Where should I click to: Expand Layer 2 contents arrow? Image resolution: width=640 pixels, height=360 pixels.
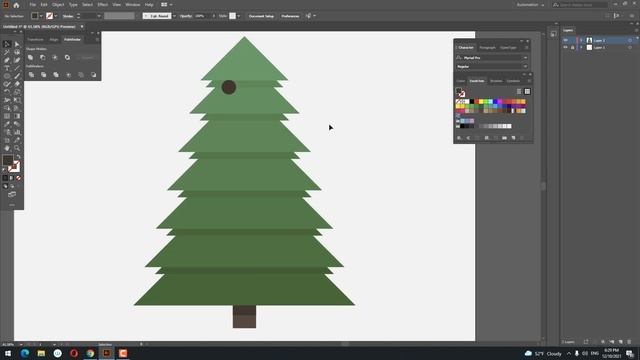[x=582, y=40]
